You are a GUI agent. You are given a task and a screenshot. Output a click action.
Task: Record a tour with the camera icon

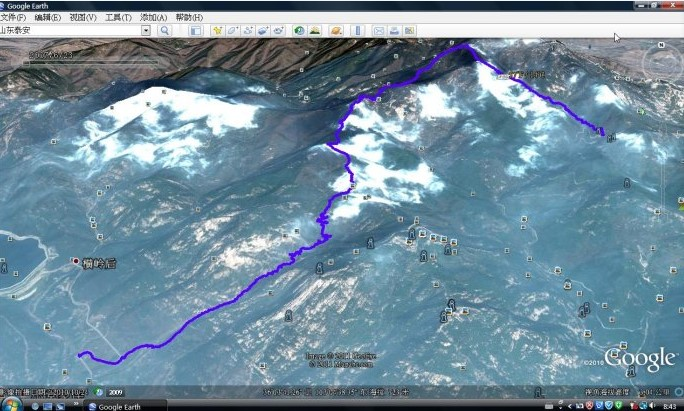(x=278, y=31)
